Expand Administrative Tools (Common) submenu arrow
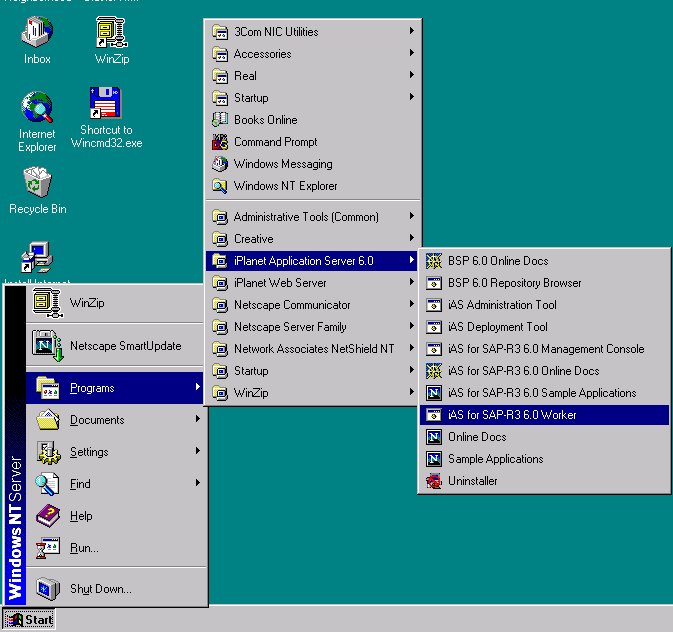 [x=412, y=216]
